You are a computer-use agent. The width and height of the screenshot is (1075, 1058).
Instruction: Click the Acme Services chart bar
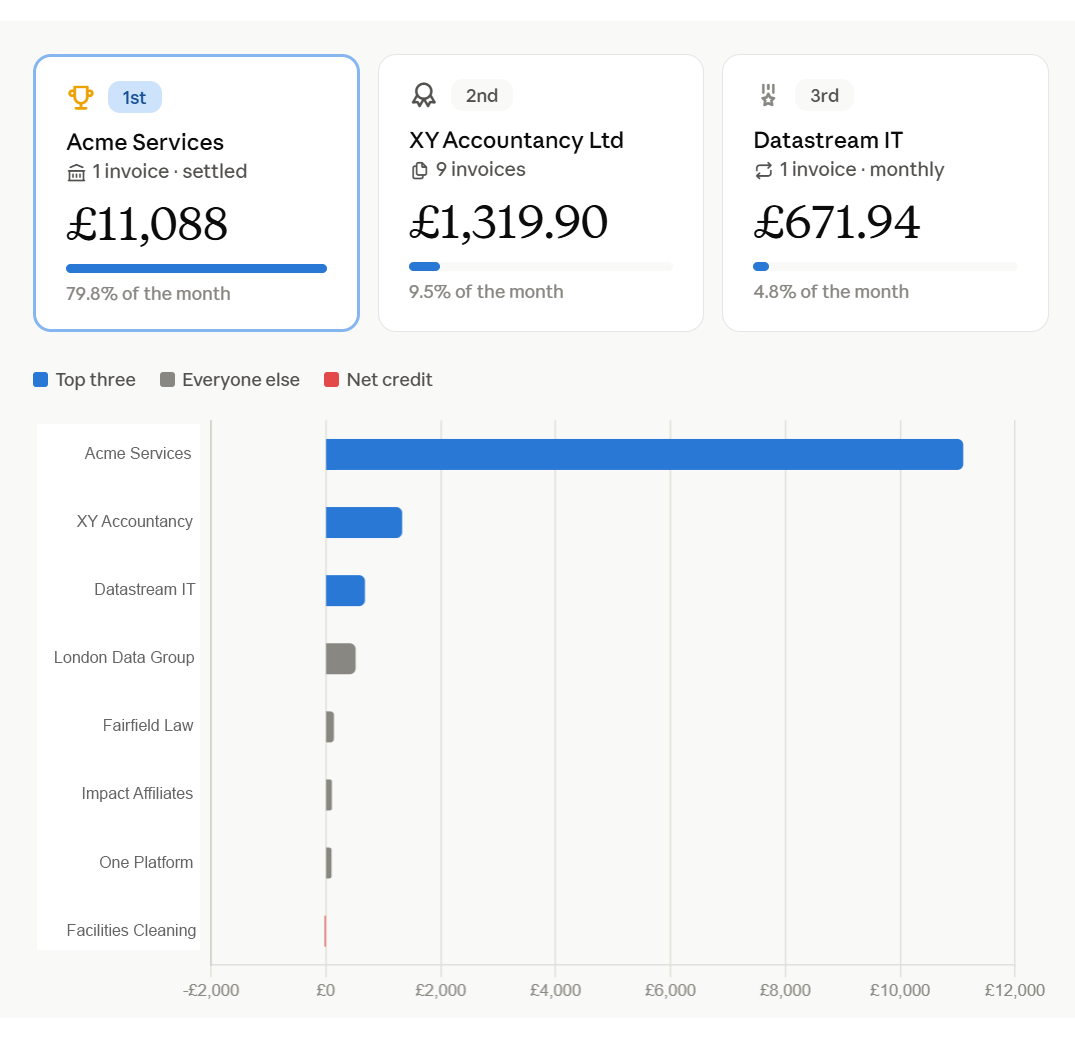(644, 455)
